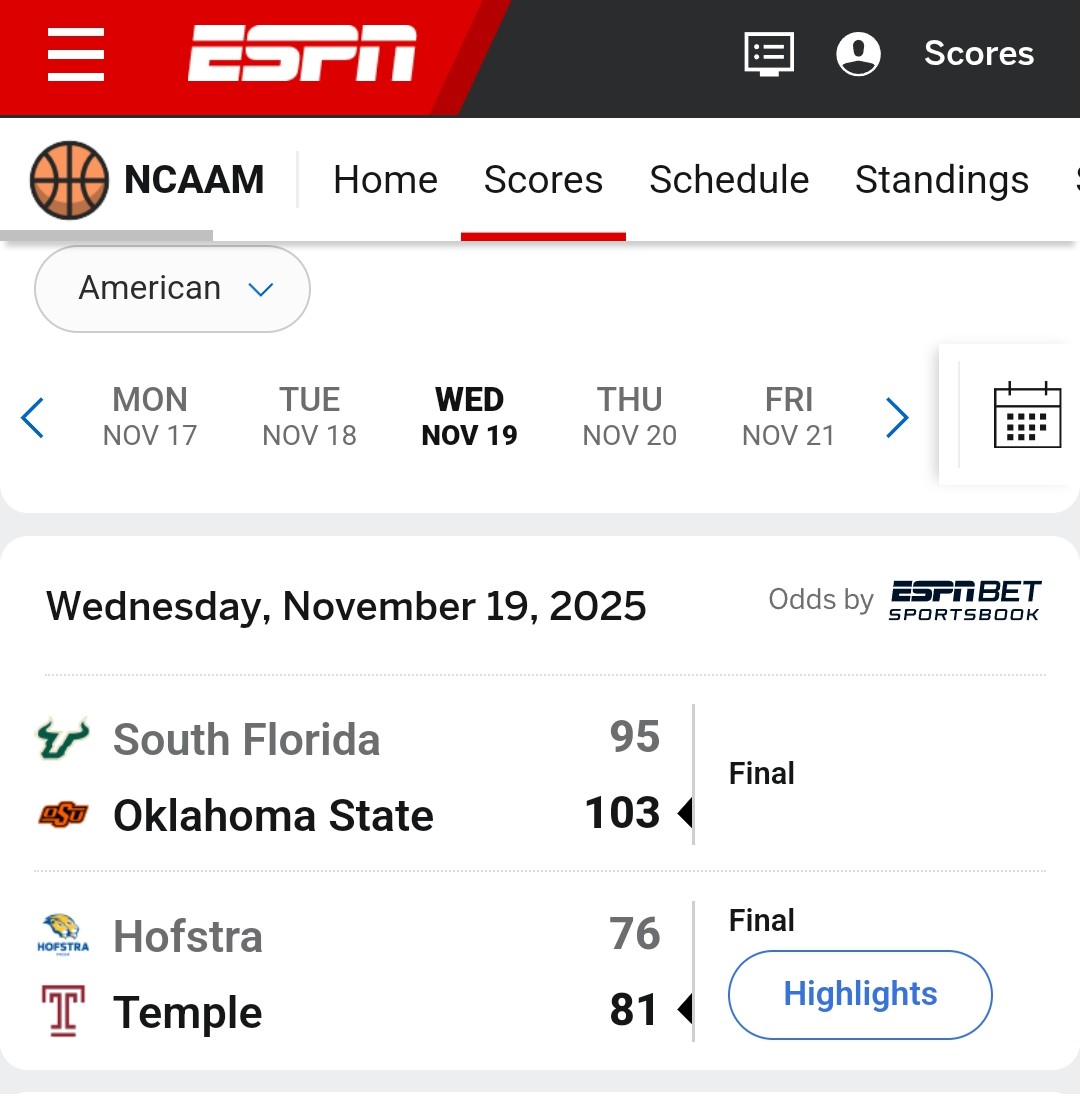Tap the Oklahoma State team logo
Screen dimensions: 1080x1094
point(63,815)
